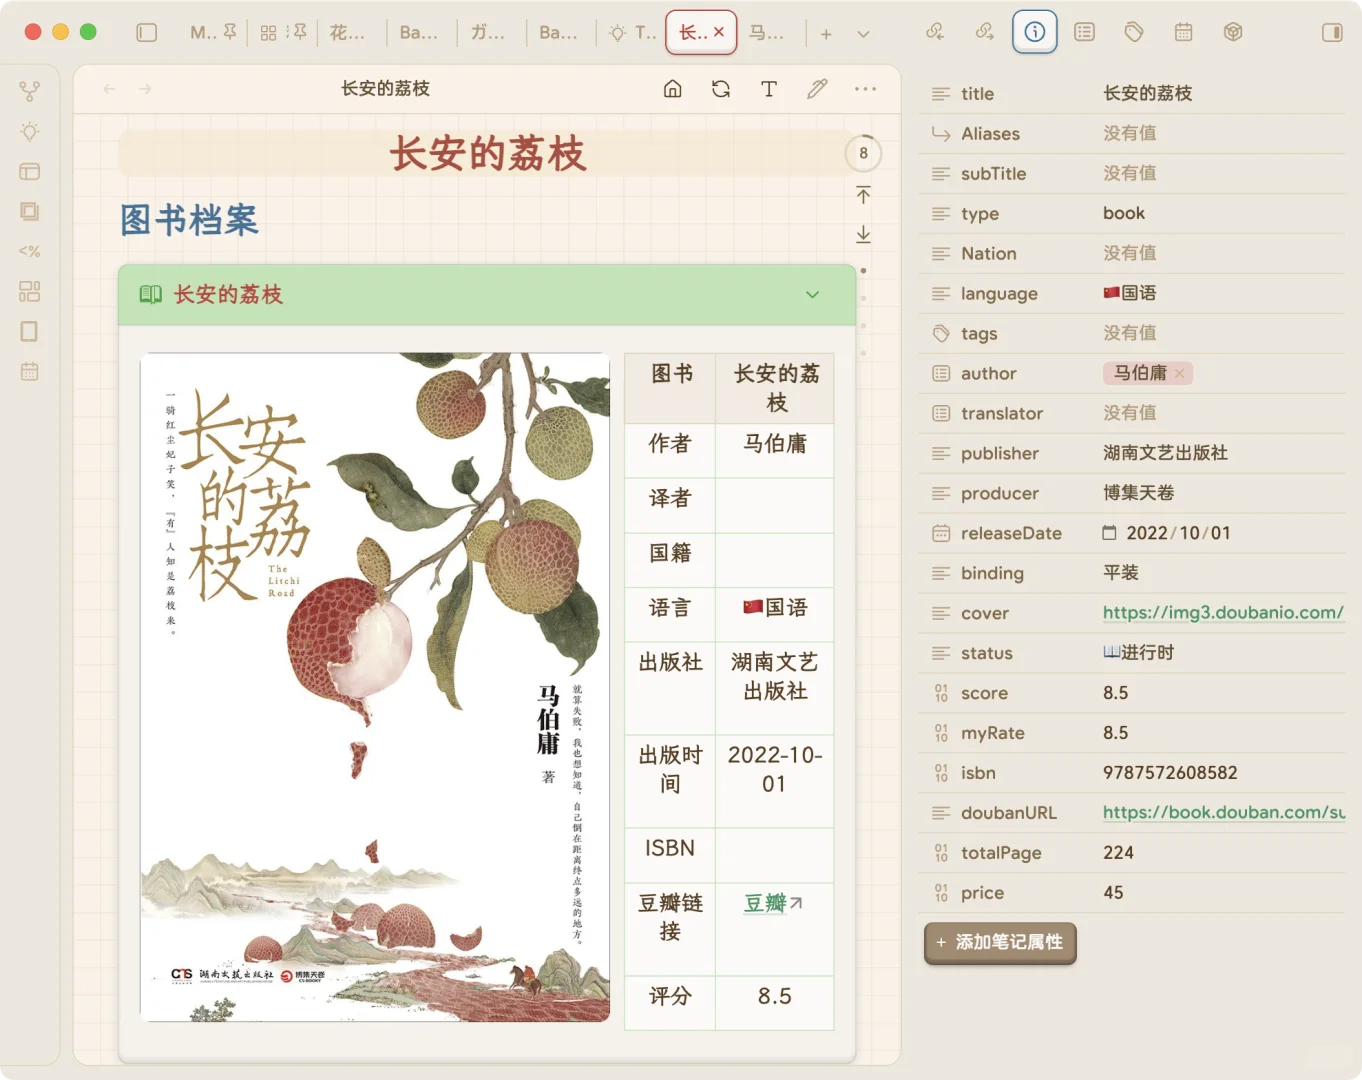Click the '添加笔记属性' add property button
The width and height of the screenshot is (1362, 1080).
[1000, 942]
